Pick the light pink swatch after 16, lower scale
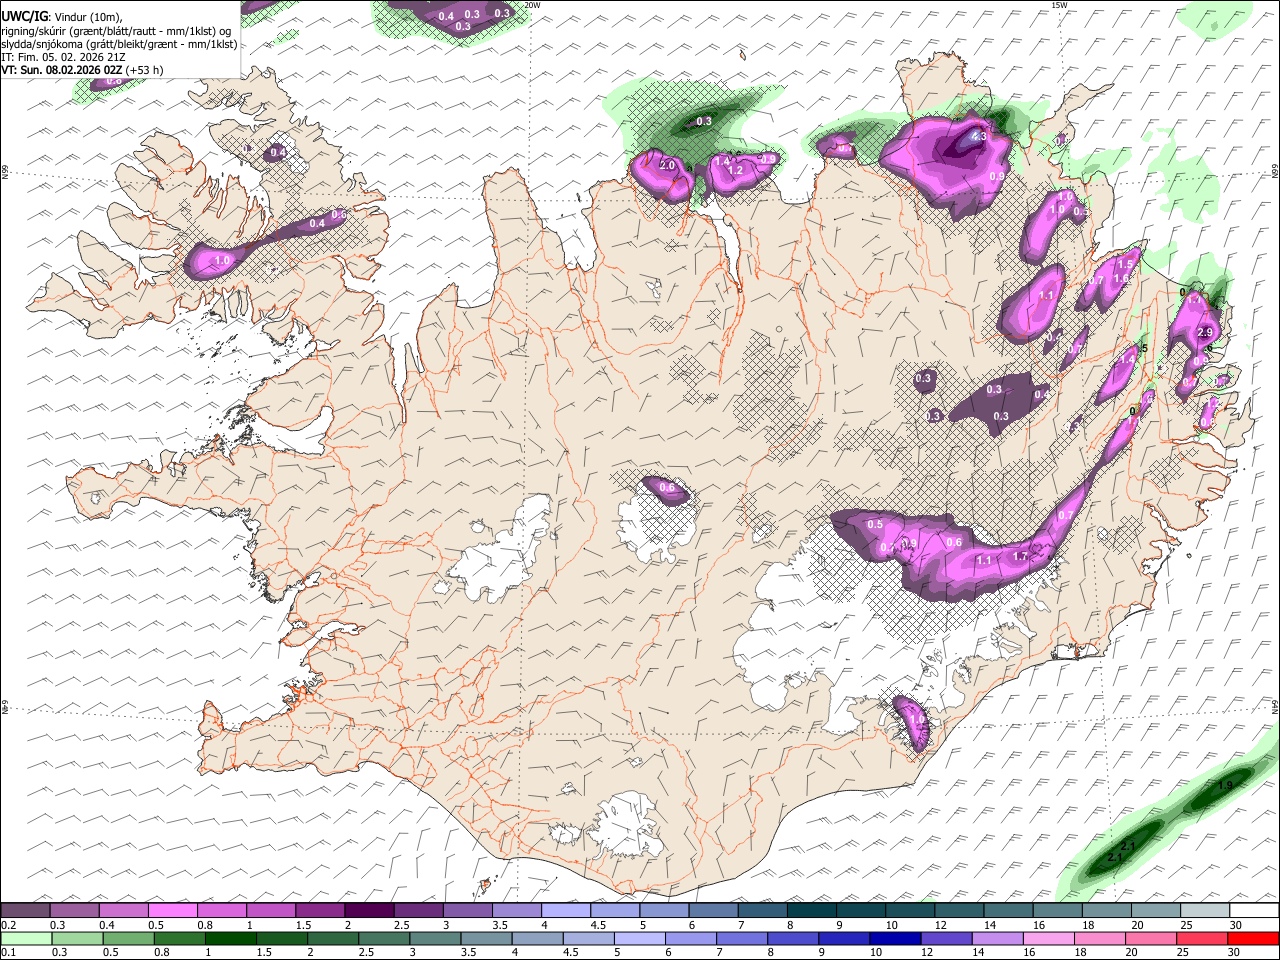Image resolution: width=1280 pixels, height=960 pixels. [x=1048, y=938]
